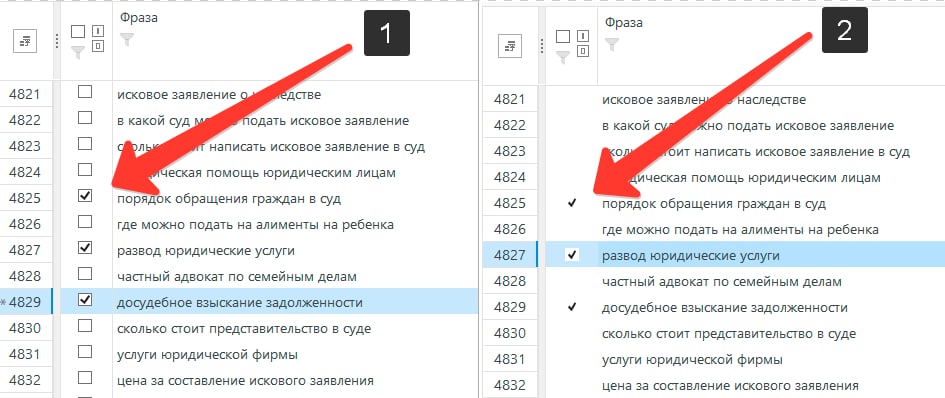Select highlighted 'развод юридические услуги' in right table
Screen dimensions: 945x398
[691, 256]
